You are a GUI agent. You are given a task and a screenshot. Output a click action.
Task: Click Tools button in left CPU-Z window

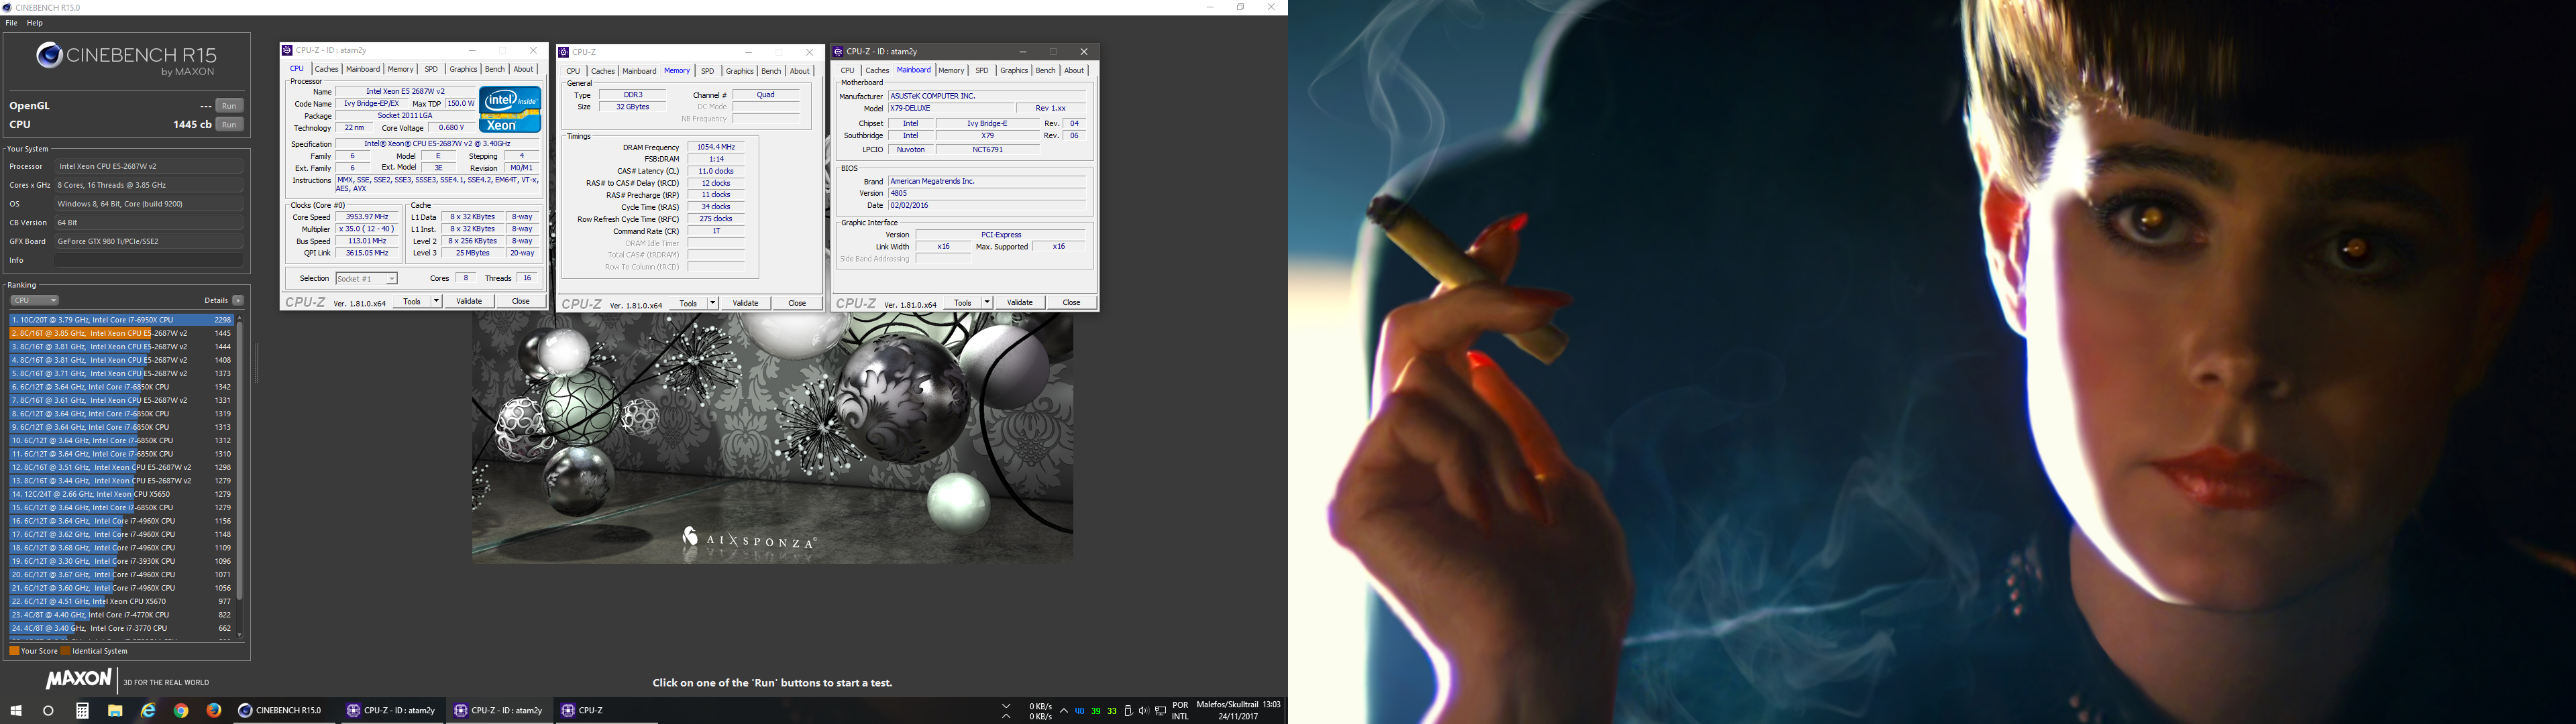click(x=412, y=301)
